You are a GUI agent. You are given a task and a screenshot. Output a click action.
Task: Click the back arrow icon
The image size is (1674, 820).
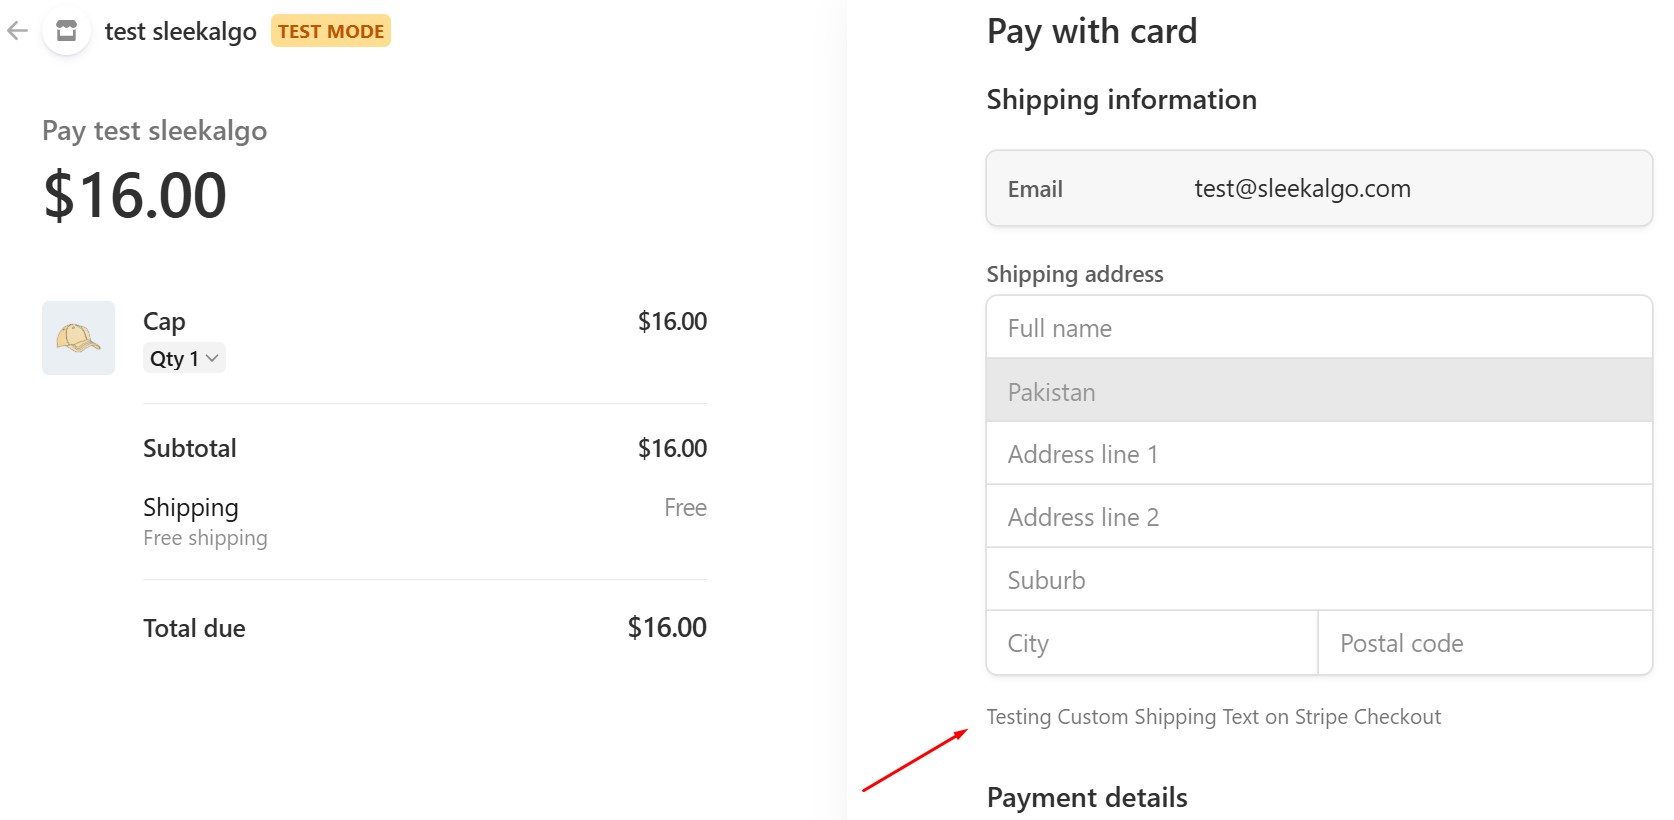click(17, 31)
